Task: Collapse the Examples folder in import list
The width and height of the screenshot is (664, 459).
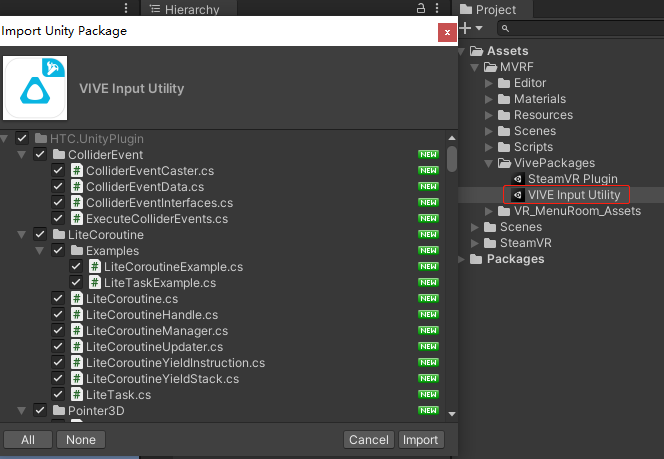Action: [39, 251]
